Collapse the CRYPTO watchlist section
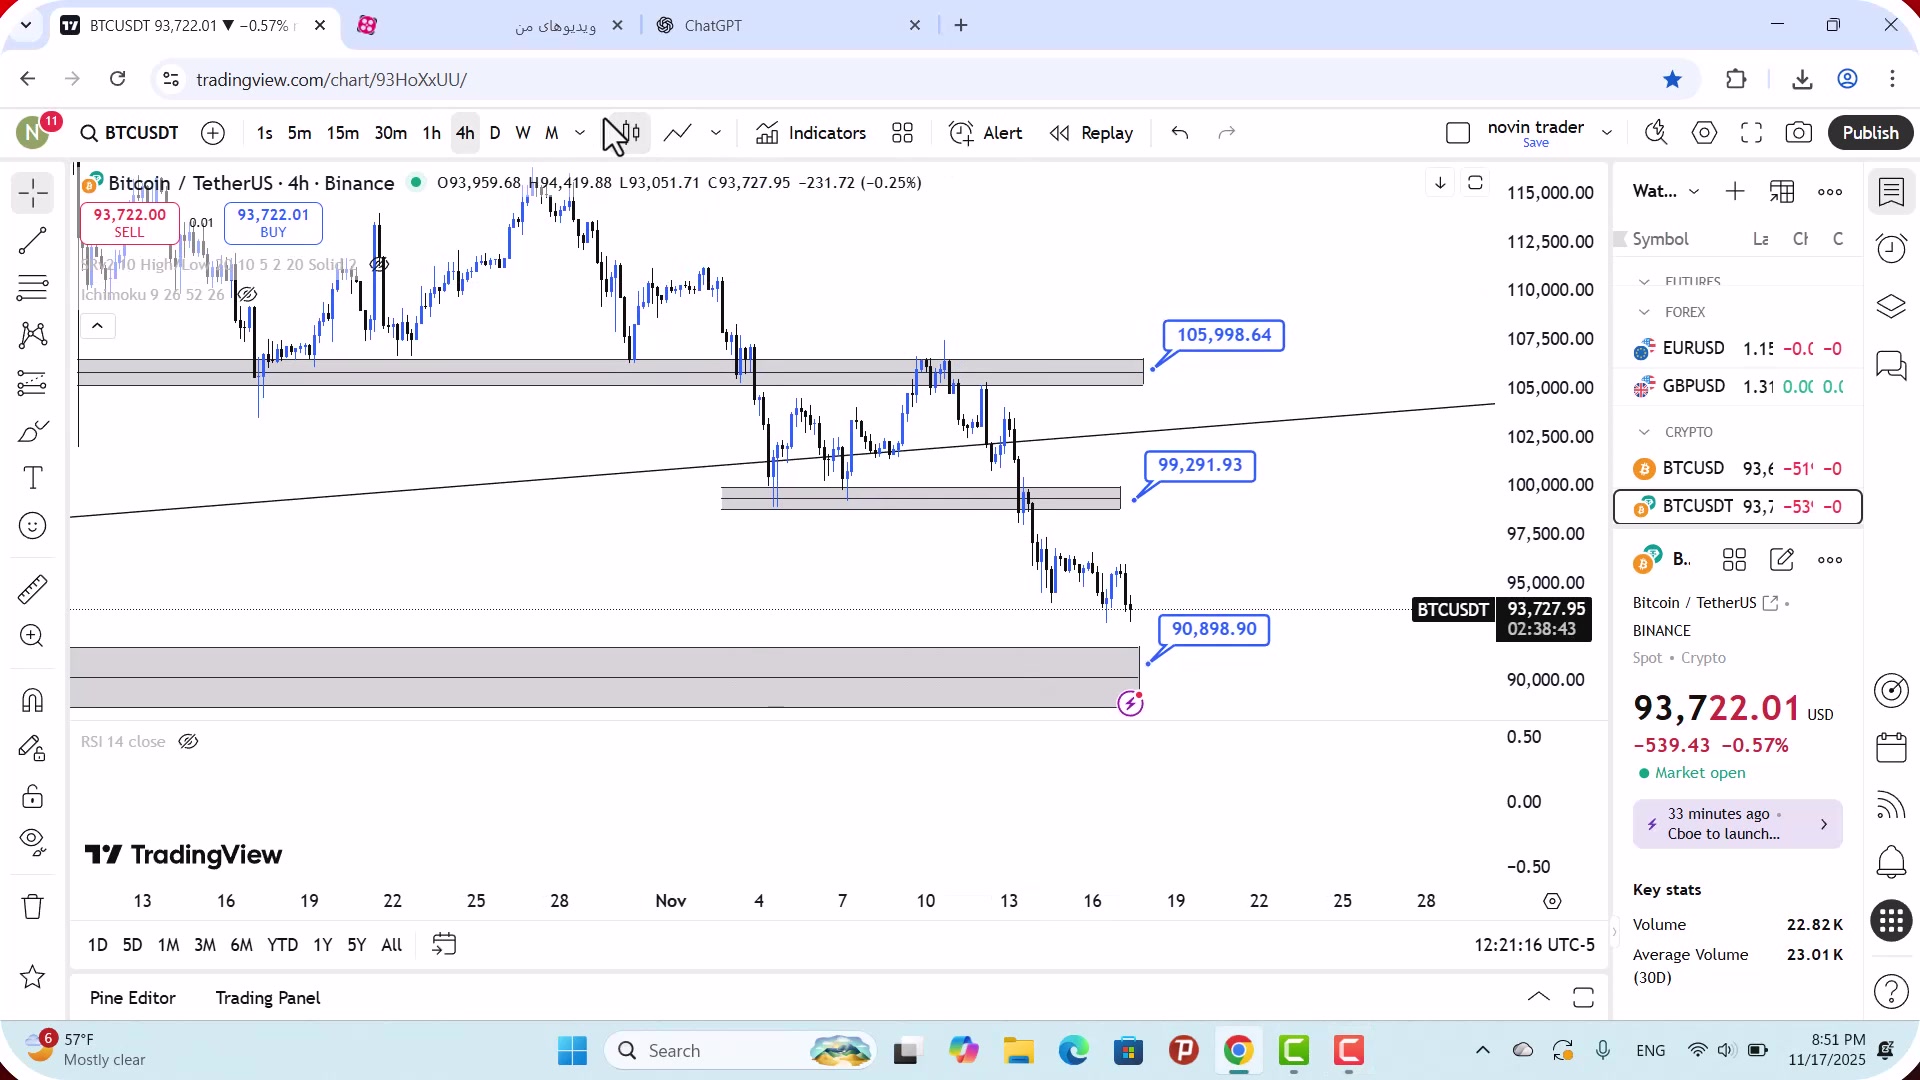 (x=1644, y=433)
